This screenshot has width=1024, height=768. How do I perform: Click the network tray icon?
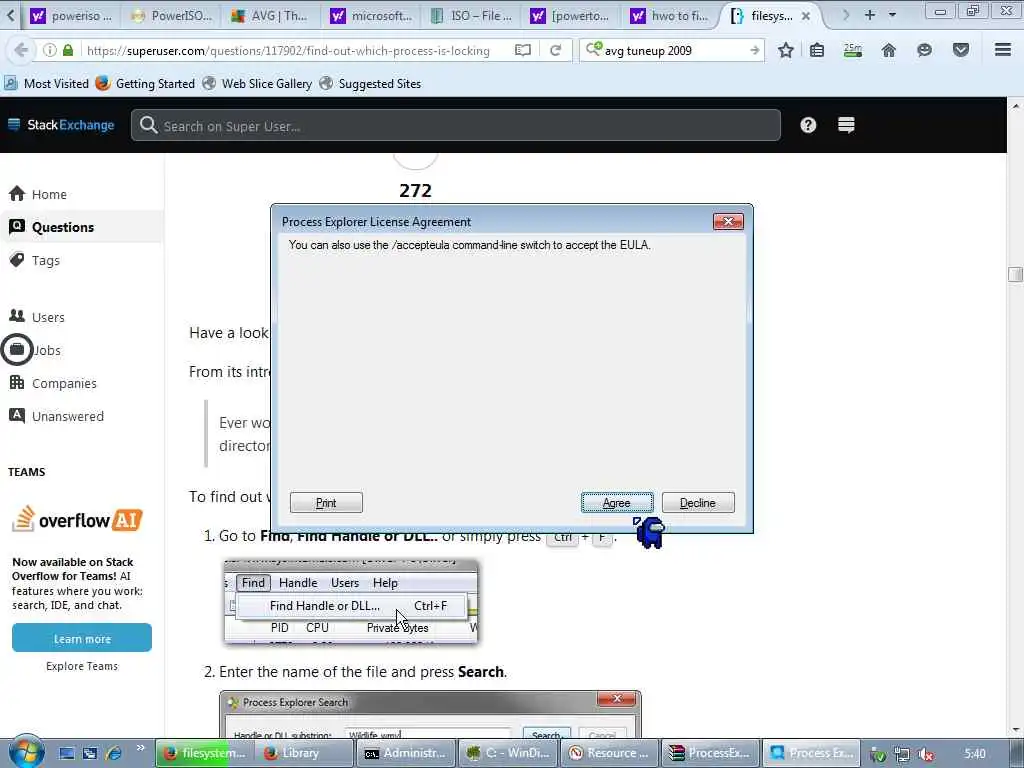point(902,754)
